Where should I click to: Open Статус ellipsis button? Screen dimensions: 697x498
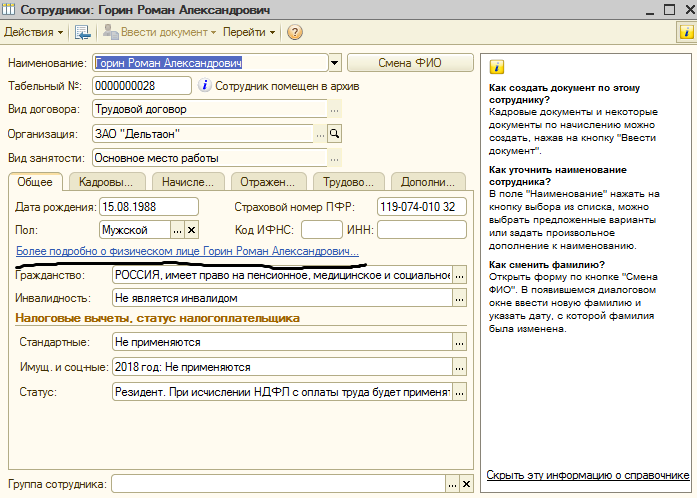459,392
